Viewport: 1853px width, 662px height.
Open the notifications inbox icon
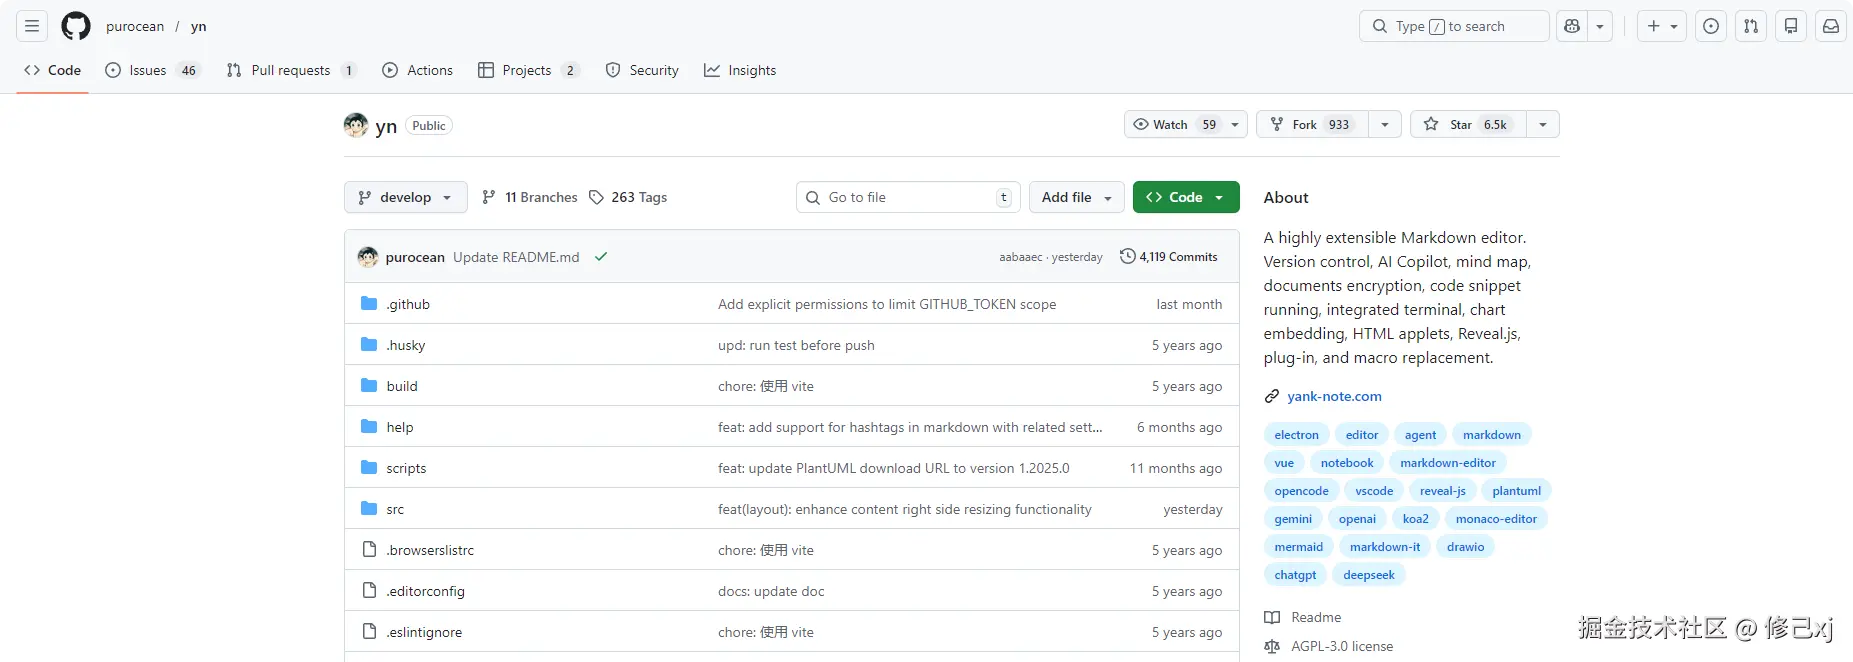tap(1831, 26)
